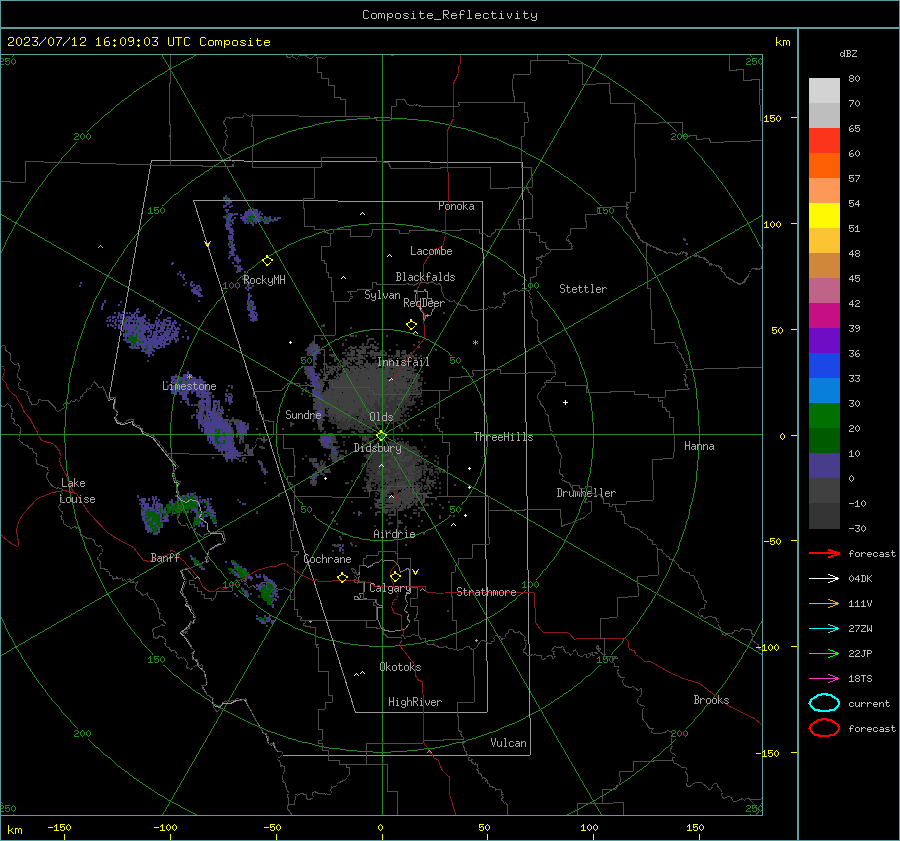Click the Innisfail label on the map

click(403, 362)
